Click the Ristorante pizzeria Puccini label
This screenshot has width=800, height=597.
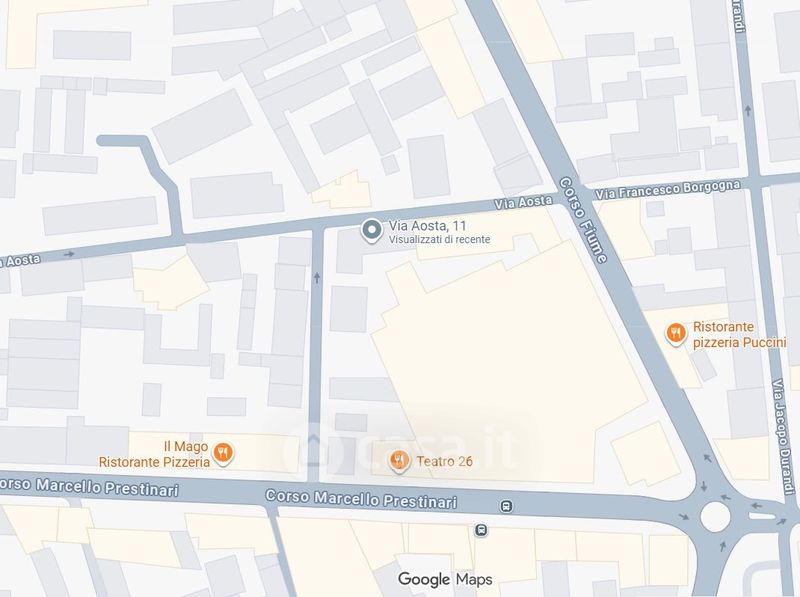point(739,334)
